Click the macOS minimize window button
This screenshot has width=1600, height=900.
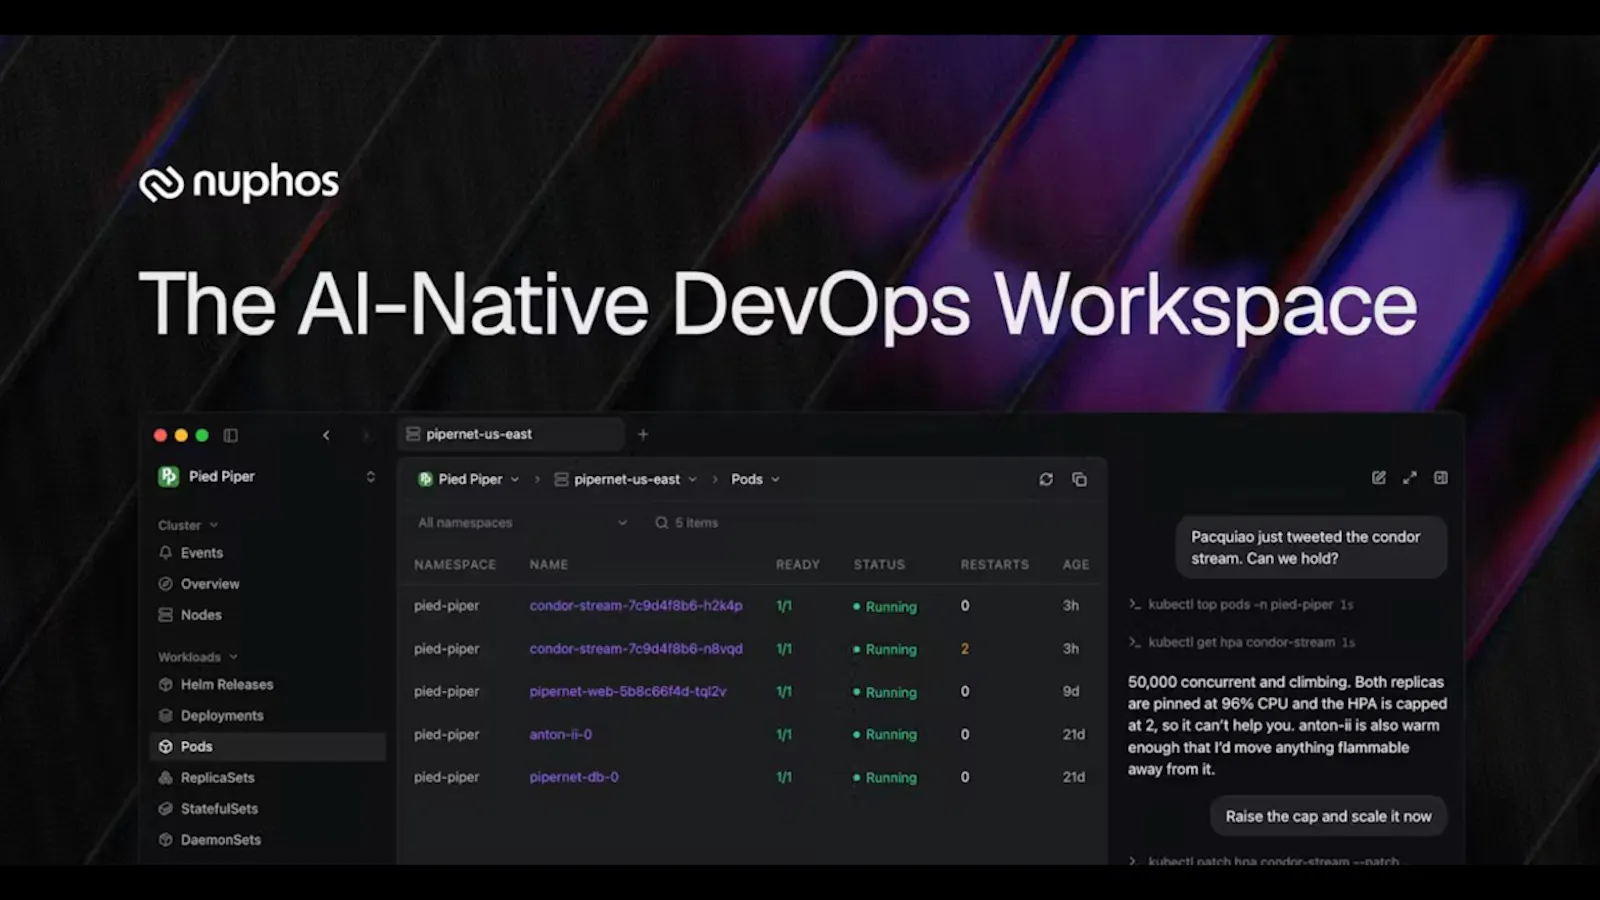[x=181, y=435]
